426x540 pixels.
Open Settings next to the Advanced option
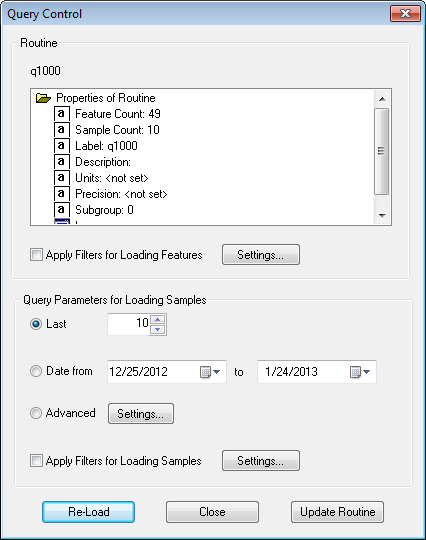click(x=141, y=414)
